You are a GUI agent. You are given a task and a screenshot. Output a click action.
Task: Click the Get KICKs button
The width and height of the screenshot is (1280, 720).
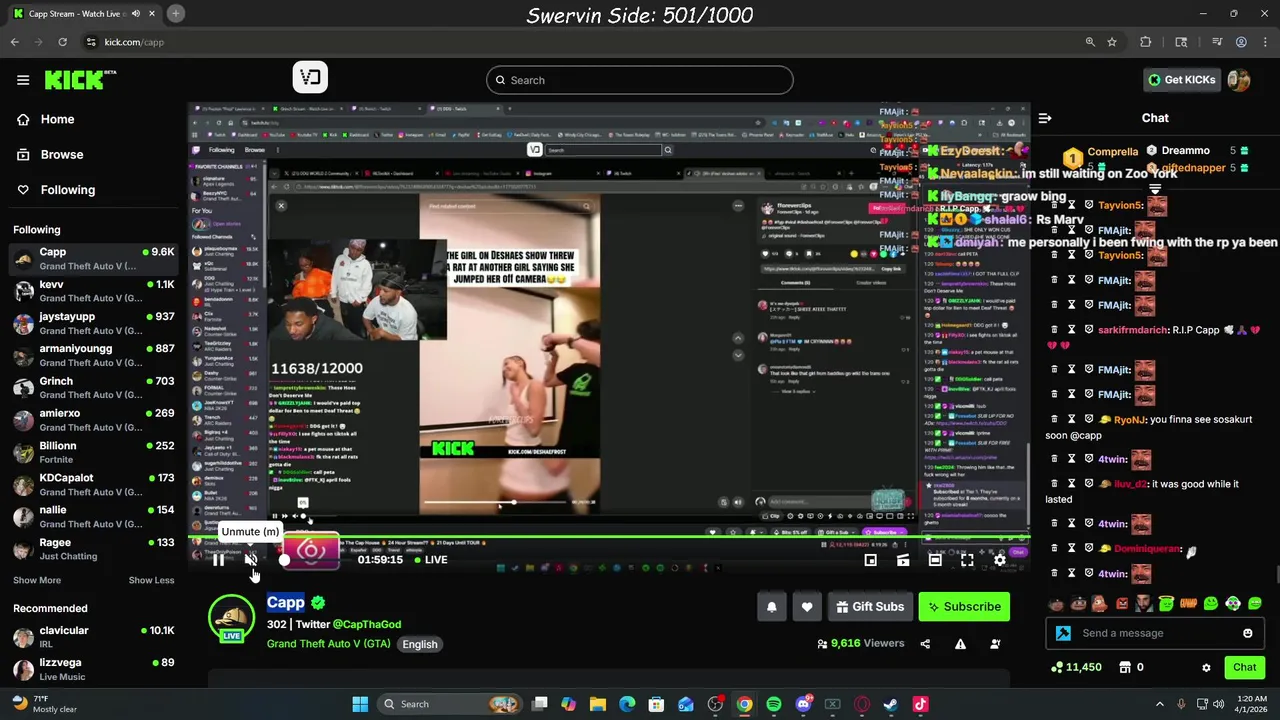point(1181,80)
